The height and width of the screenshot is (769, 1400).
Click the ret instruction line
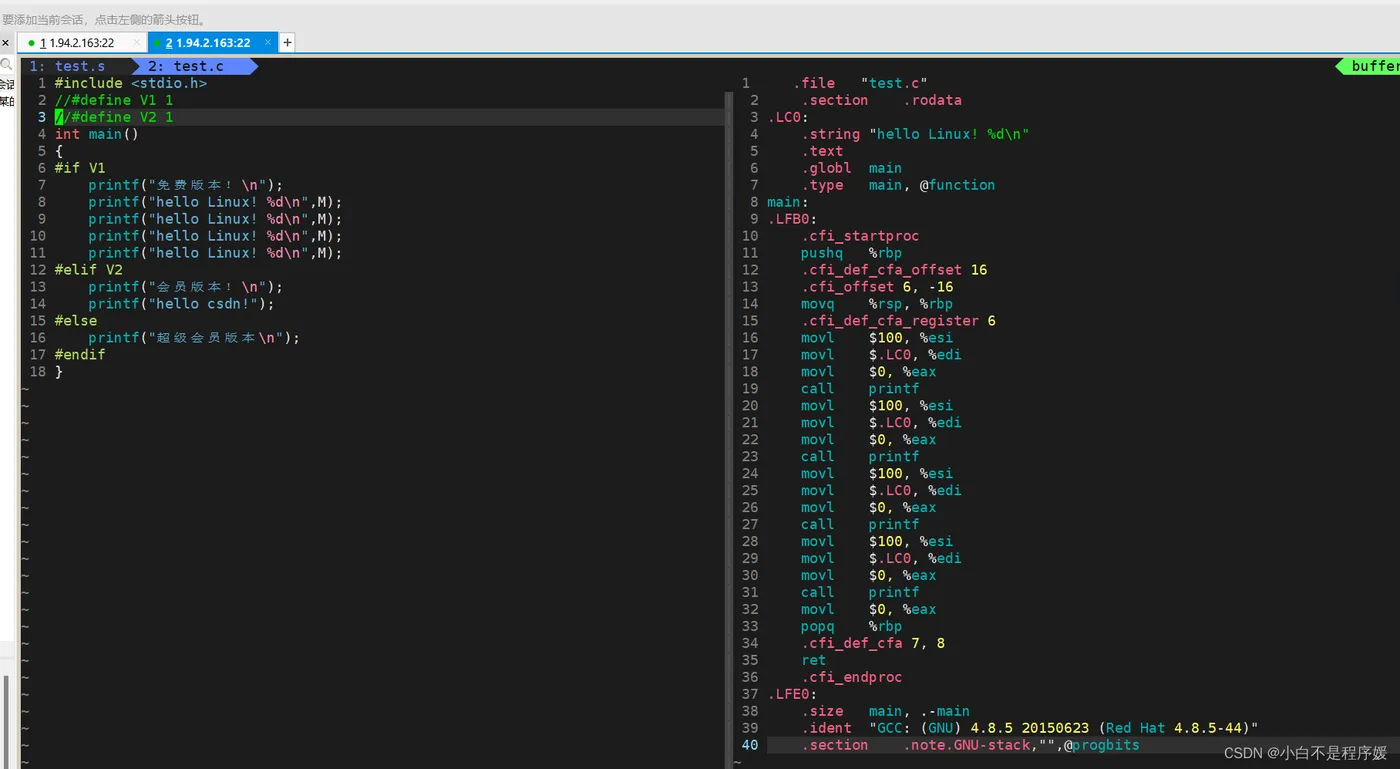[x=813, y=661]
